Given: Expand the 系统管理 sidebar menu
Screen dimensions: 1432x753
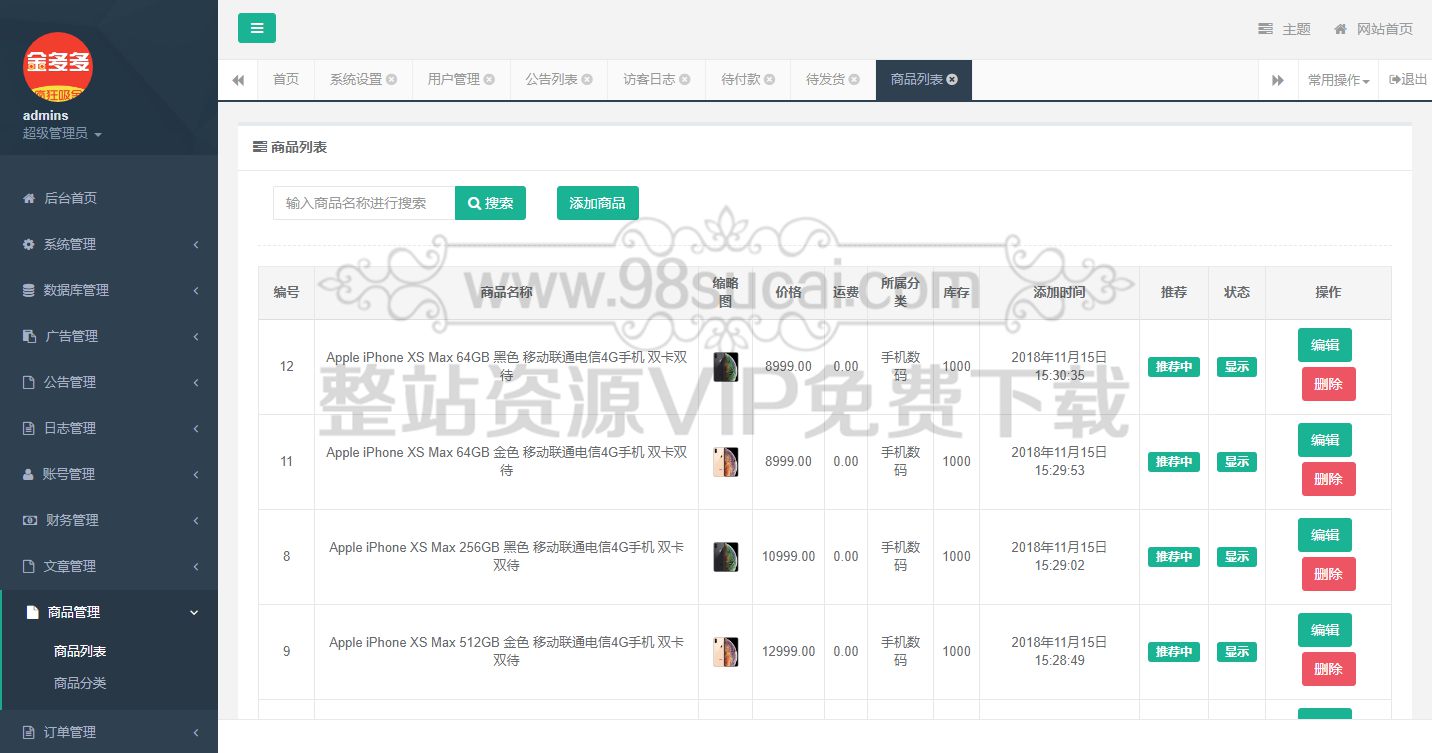Looking at the screenshot, I should tap(109, 244).
